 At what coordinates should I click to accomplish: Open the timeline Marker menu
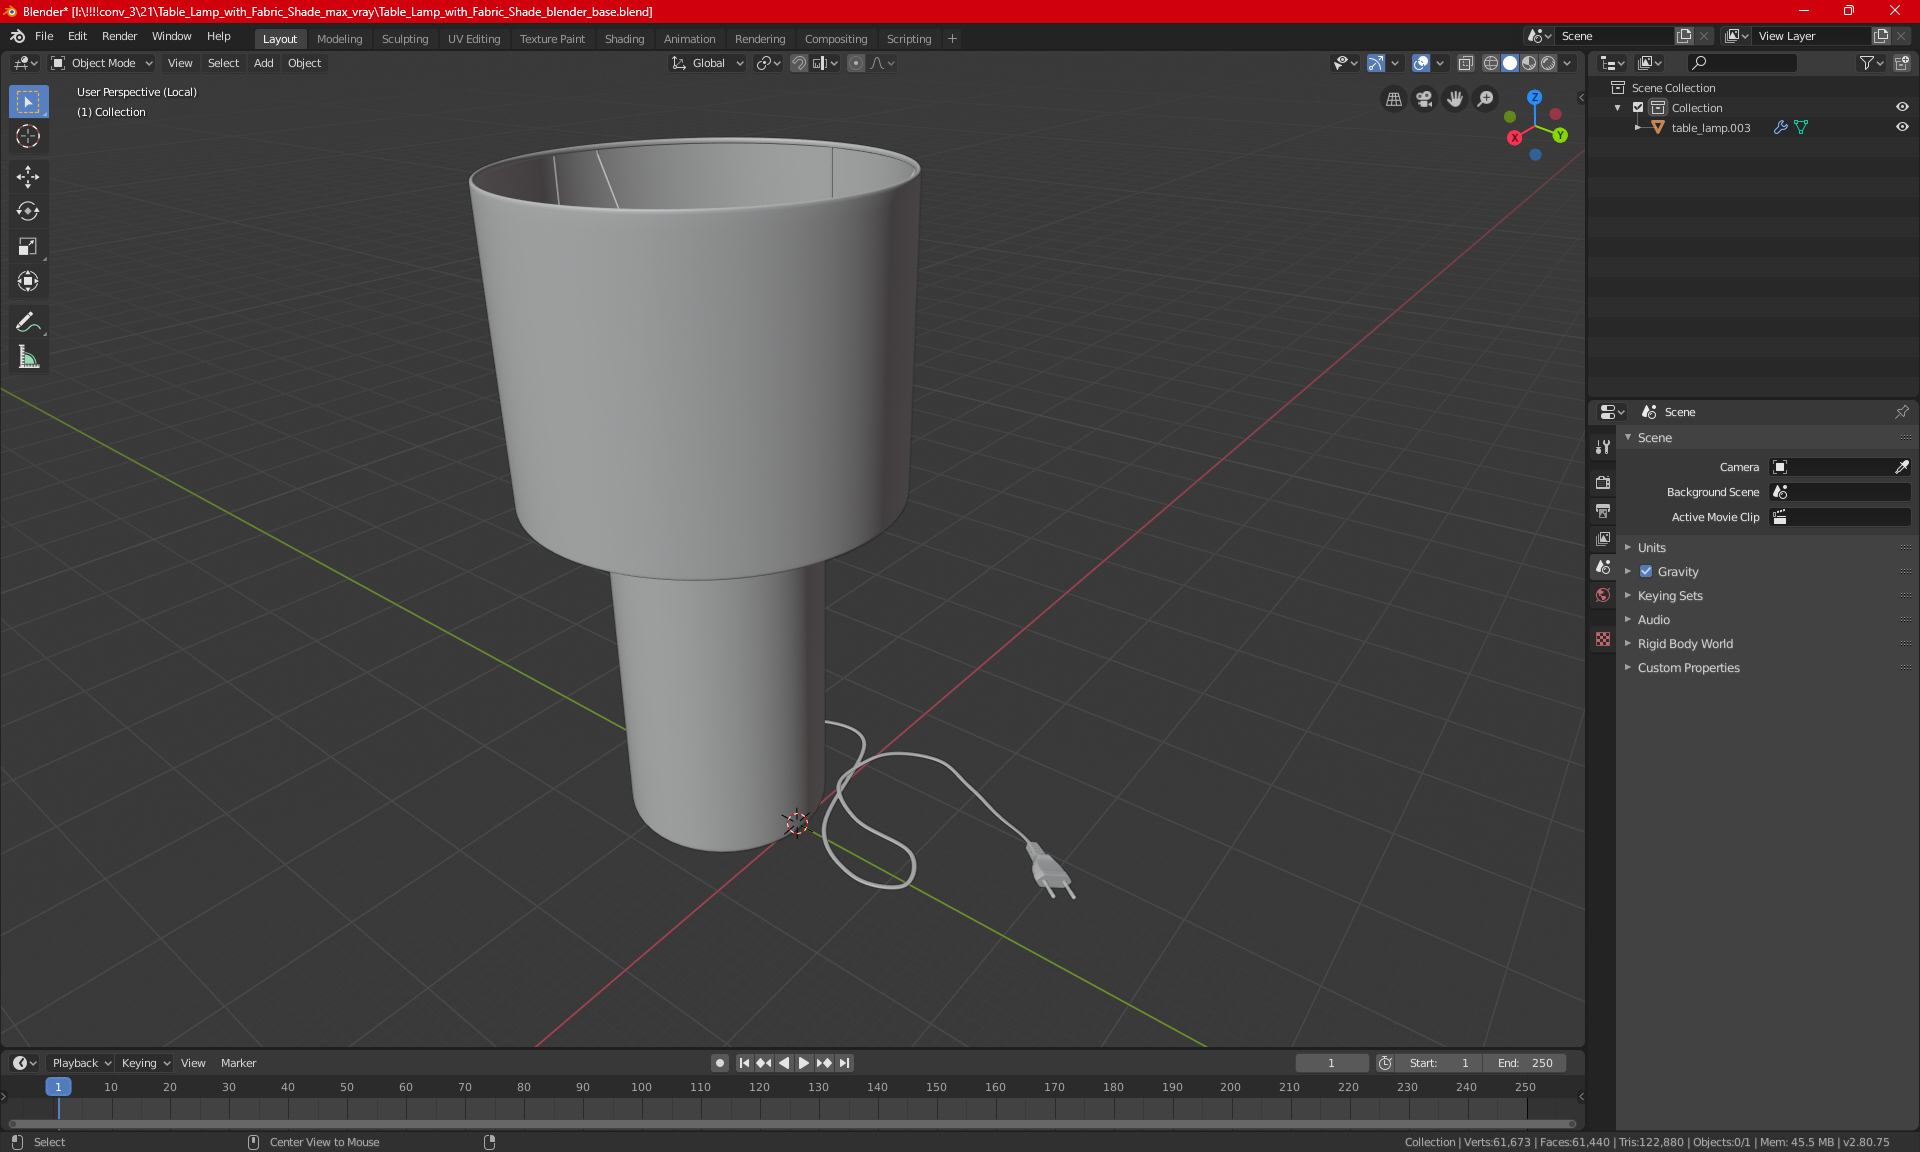coord(238,1063)
